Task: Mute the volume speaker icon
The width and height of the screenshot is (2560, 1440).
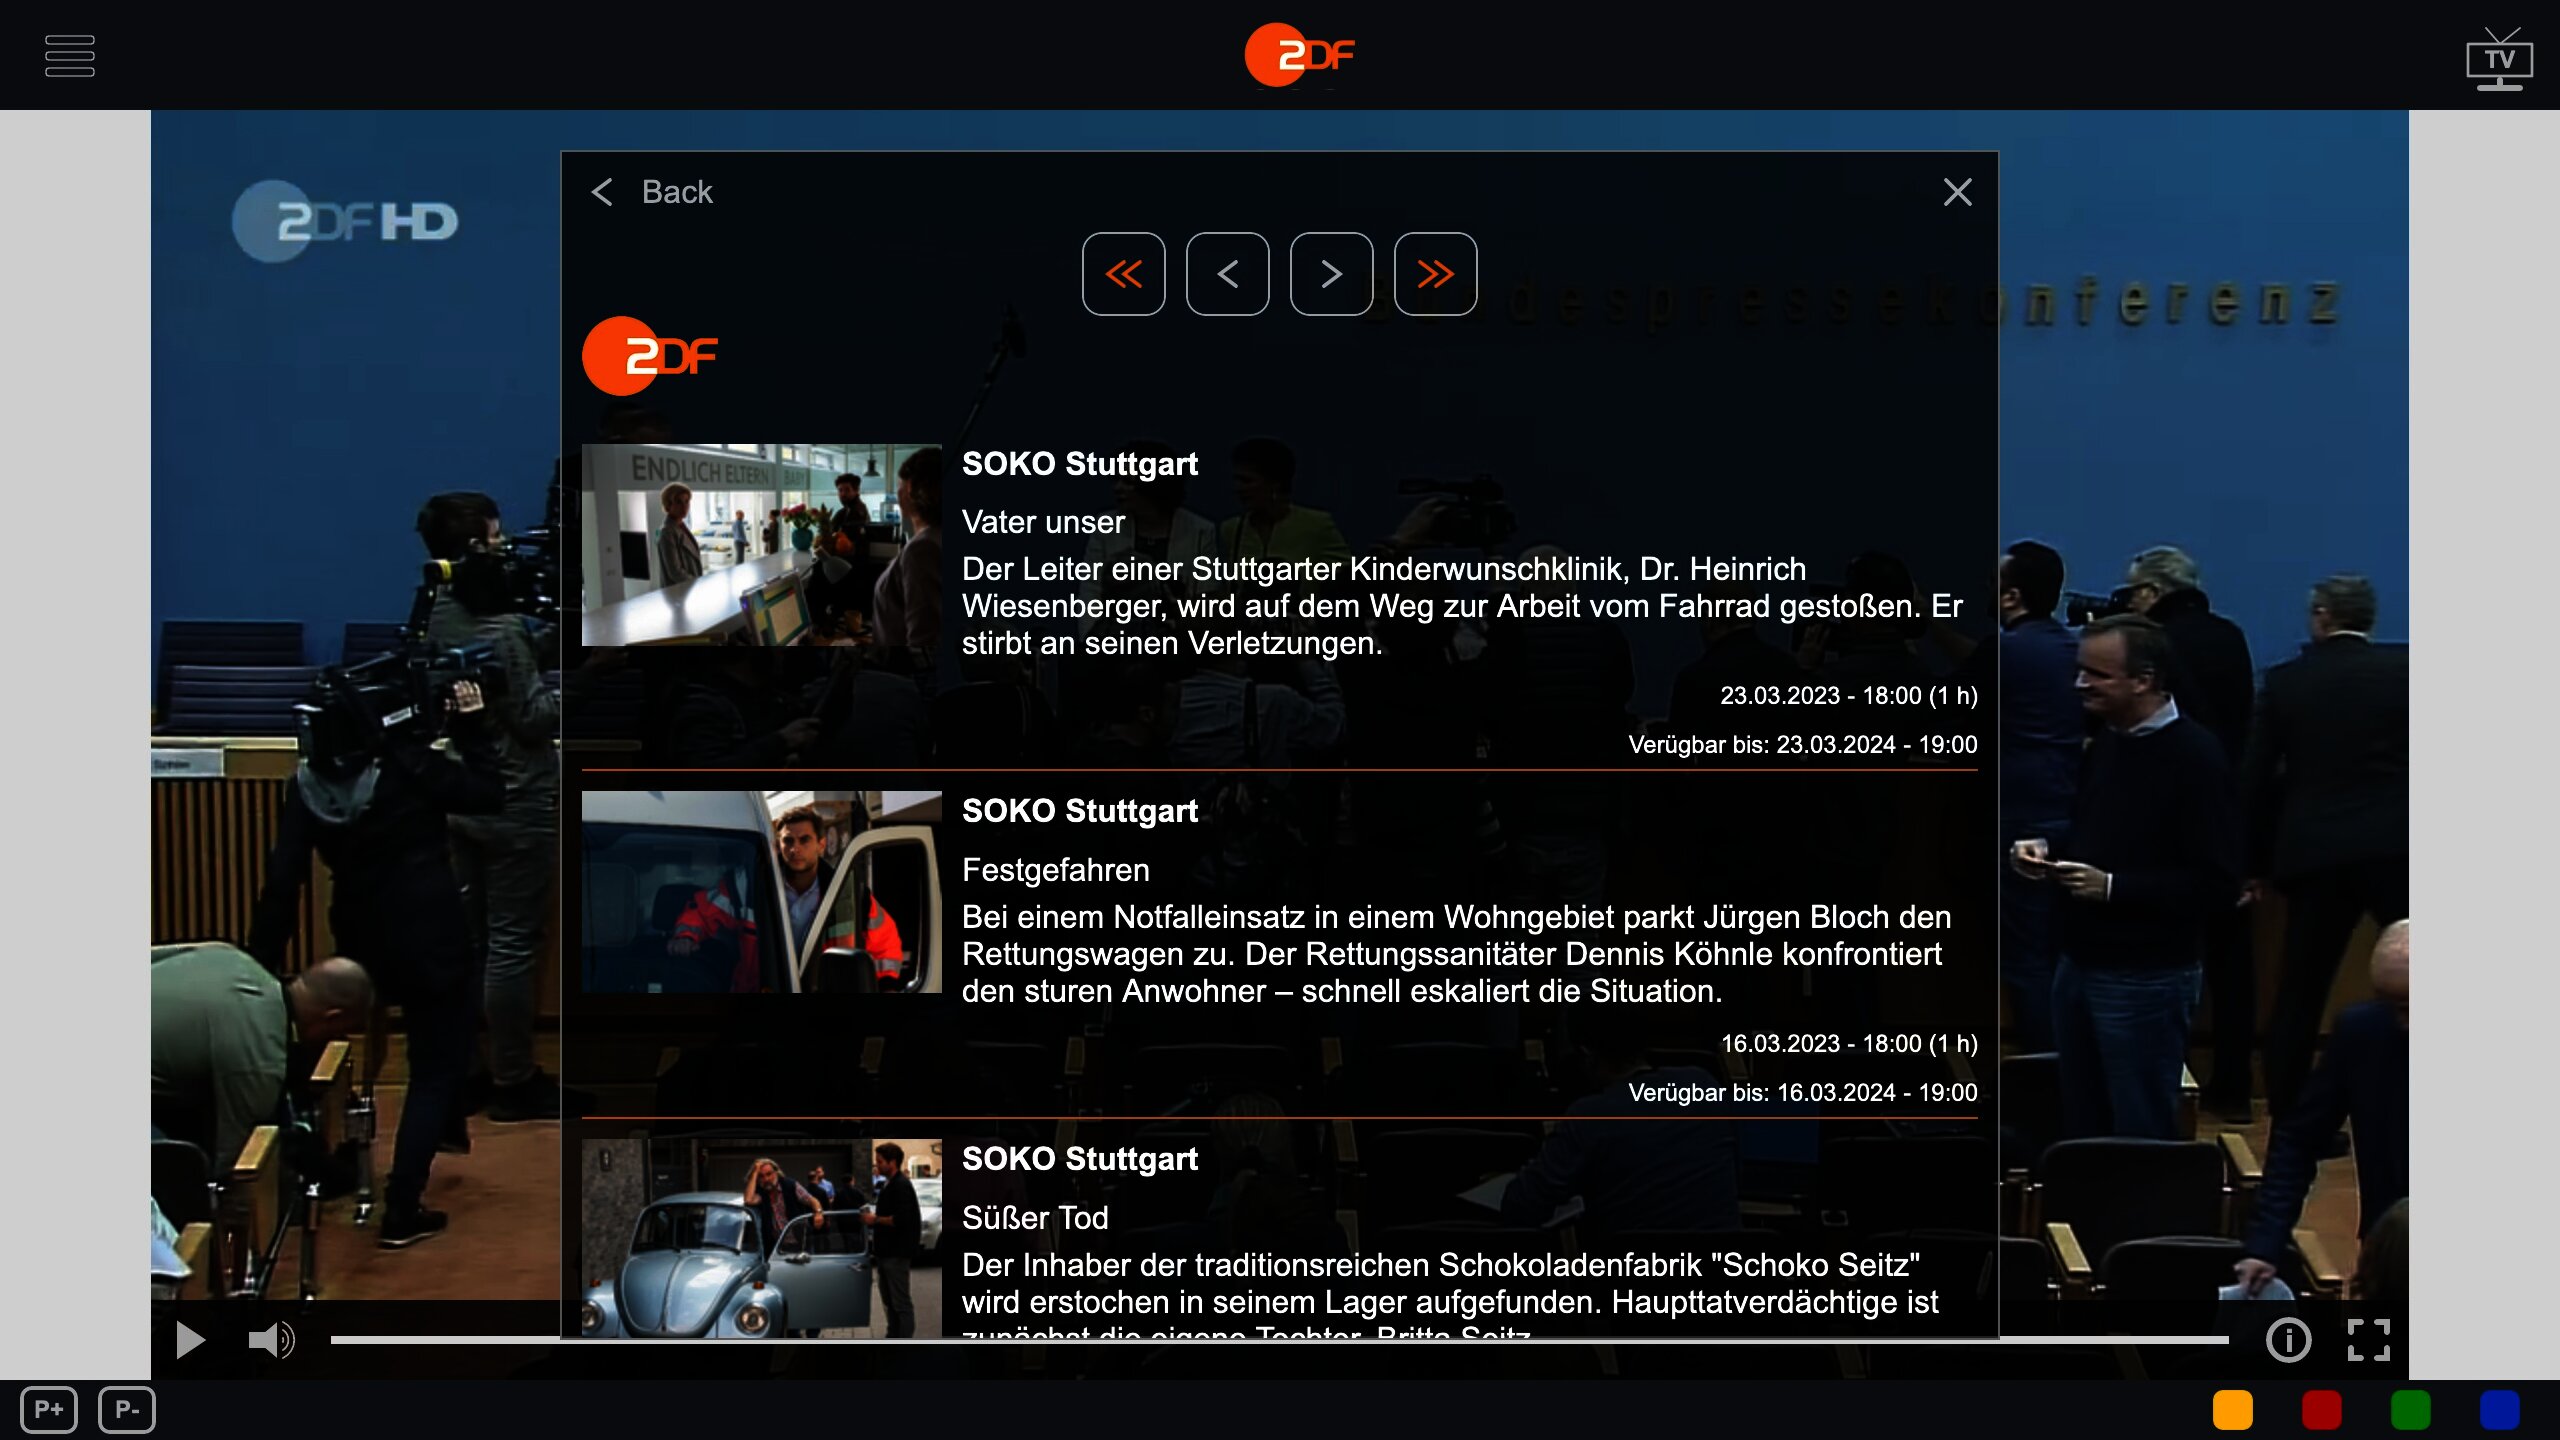Action: [271, 1340]
